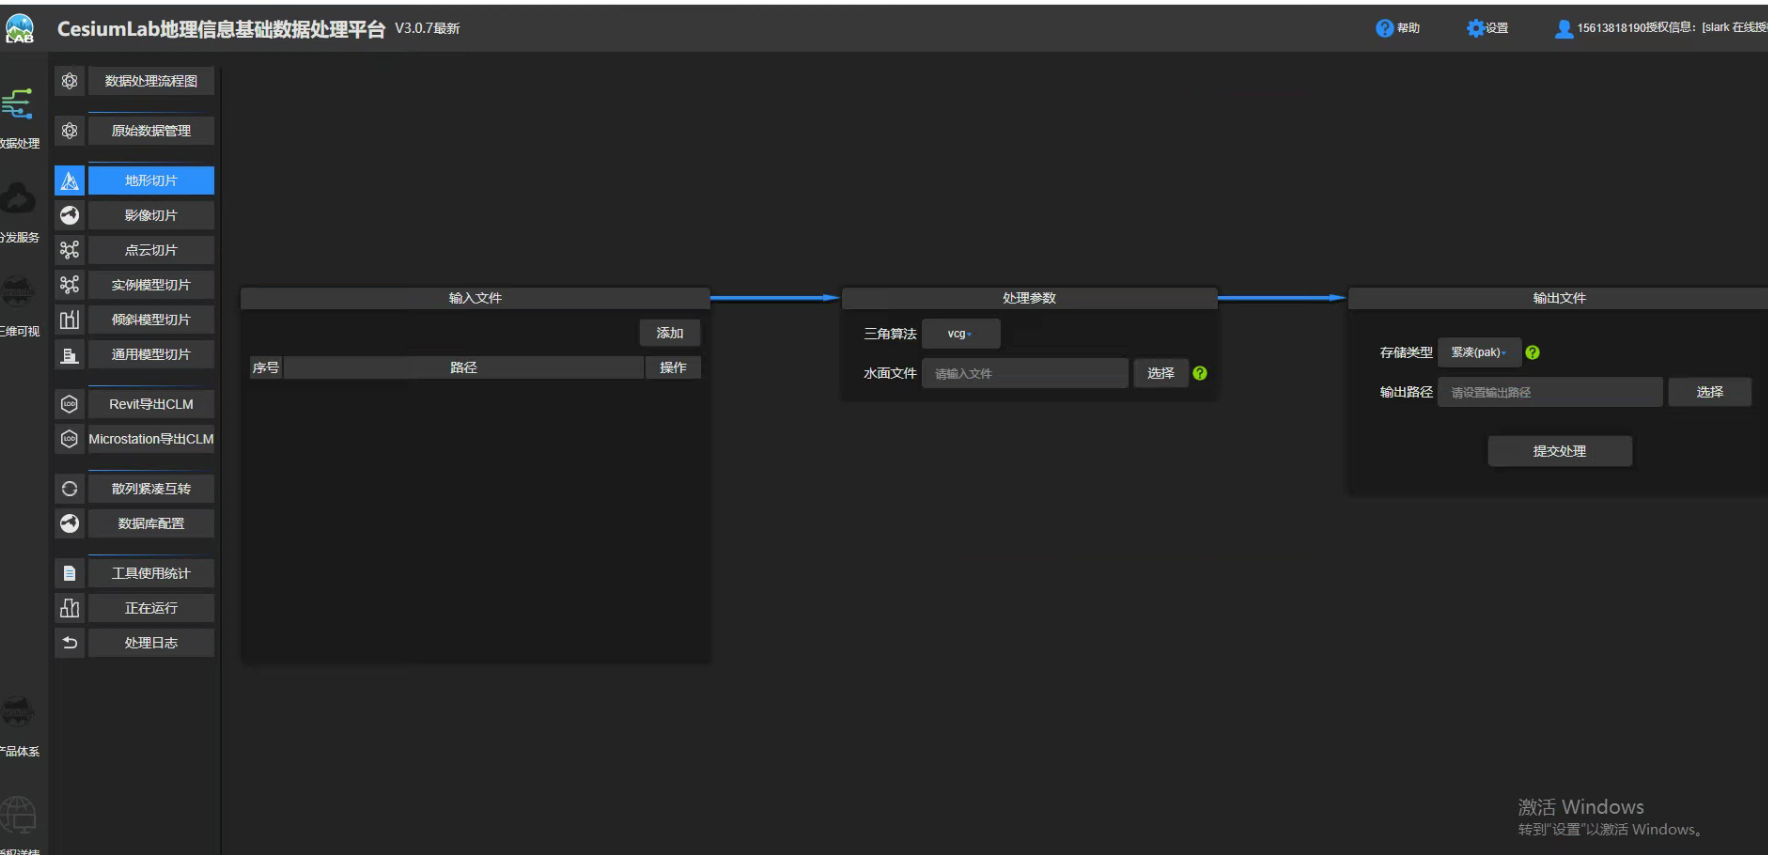
Task: Select 地形切片 menu item
Action: (151, 181)
